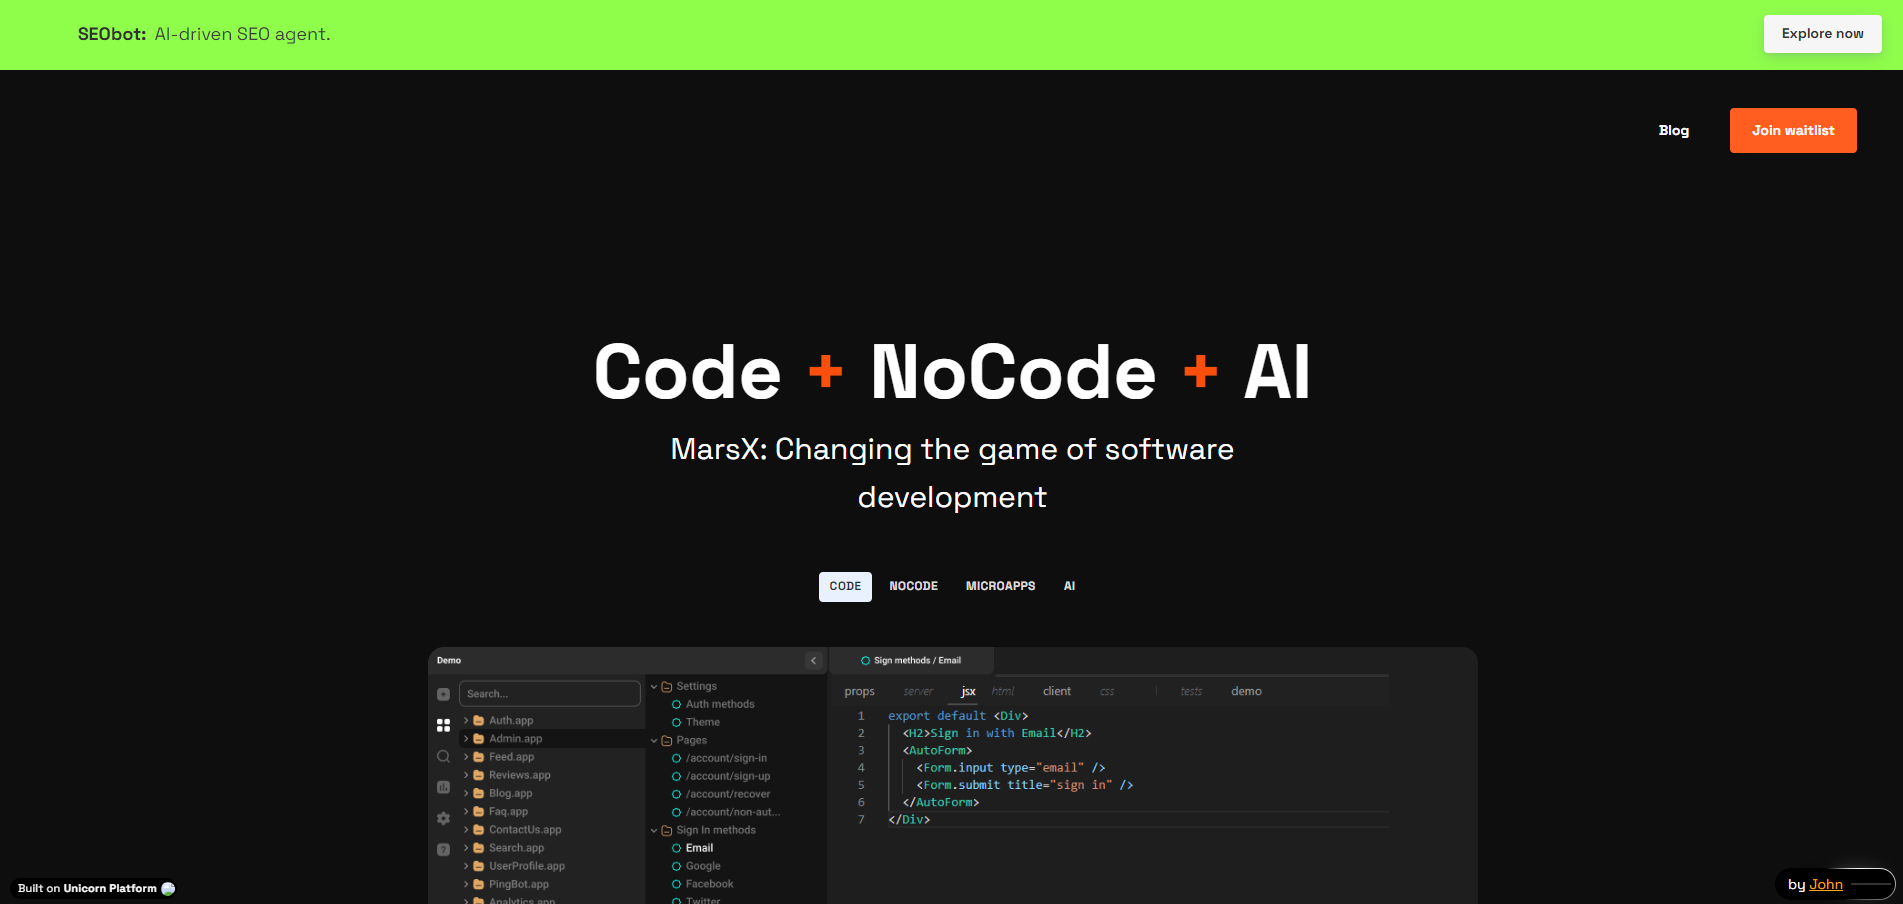Click the Demo project title

(x=449, y=661)
